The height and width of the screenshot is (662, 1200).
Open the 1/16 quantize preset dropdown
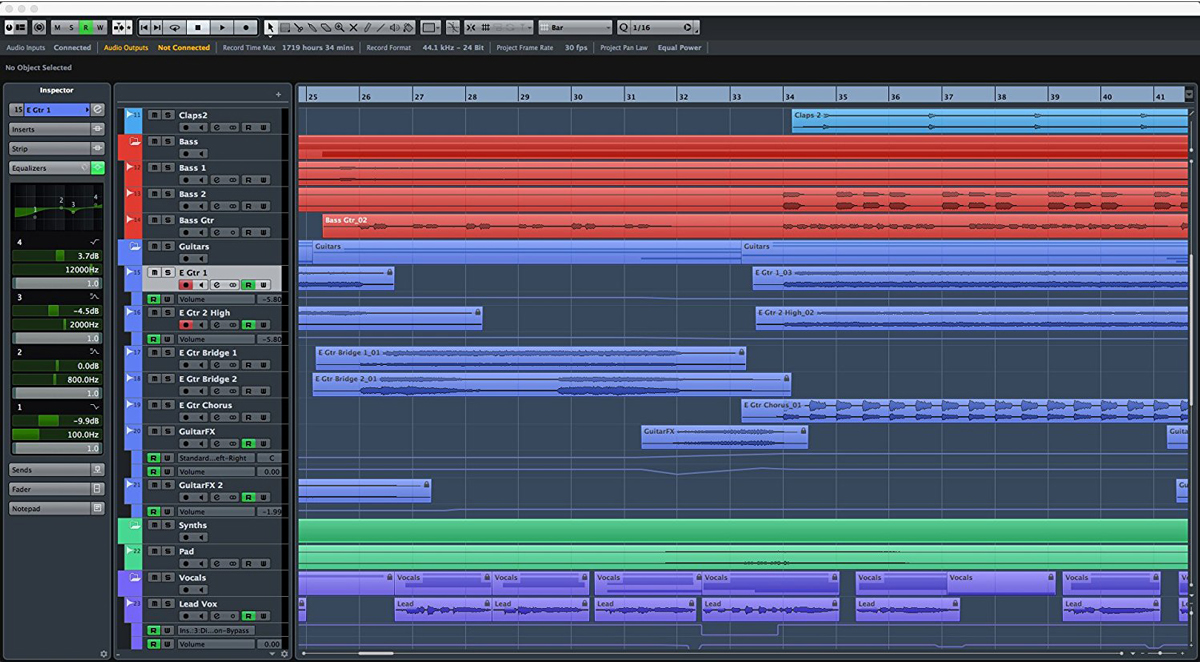coord(655,28)
